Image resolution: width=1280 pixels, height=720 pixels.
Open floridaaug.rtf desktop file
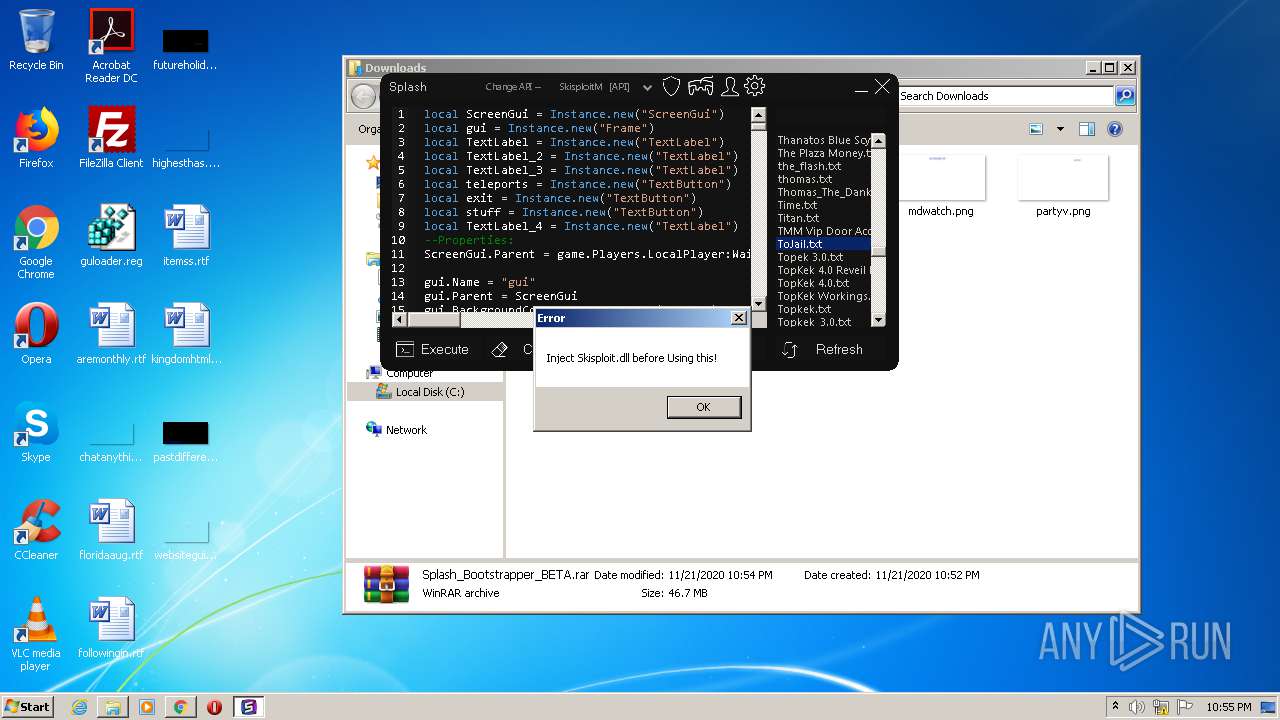coord(111,530)
